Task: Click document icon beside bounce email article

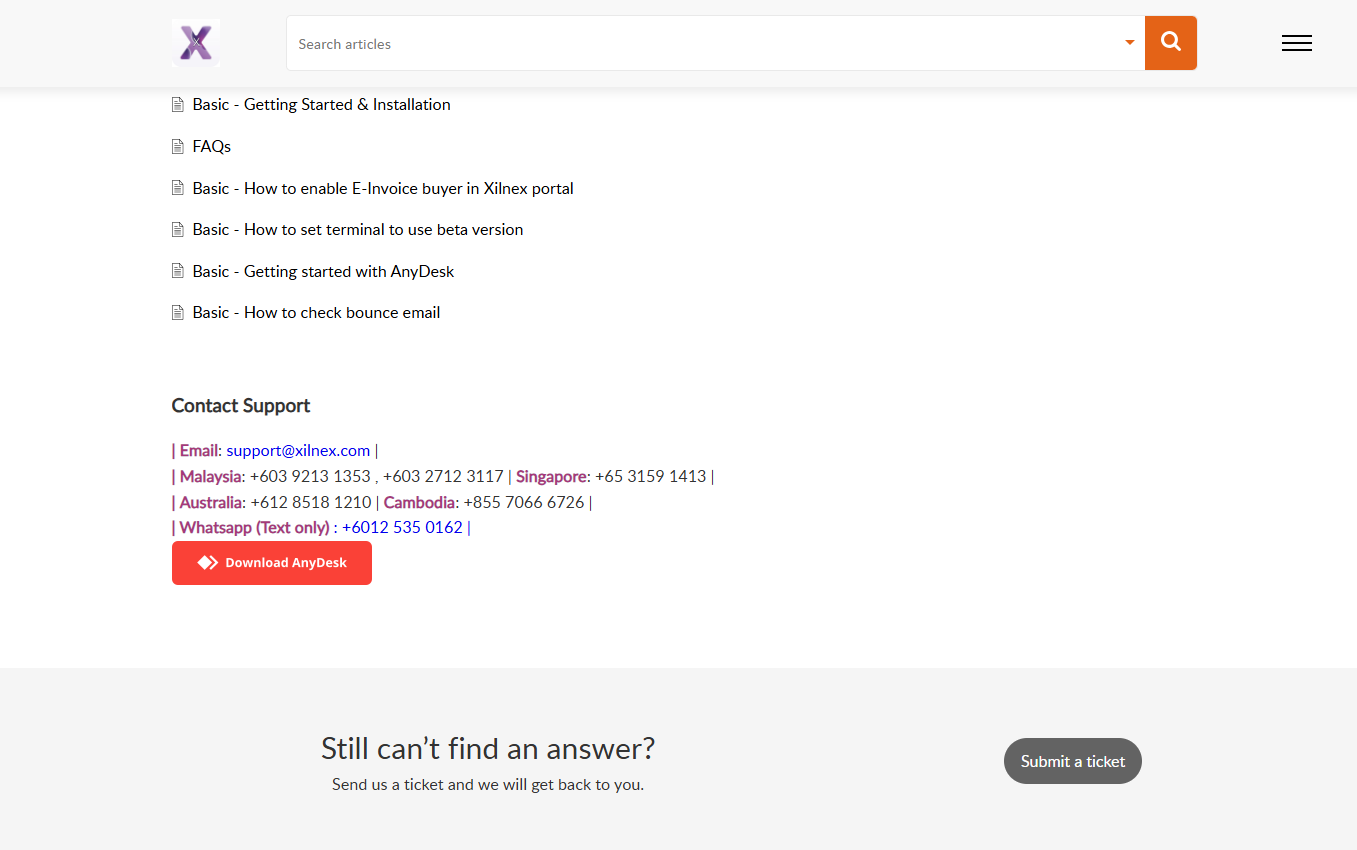Action: tap(178, 313)
